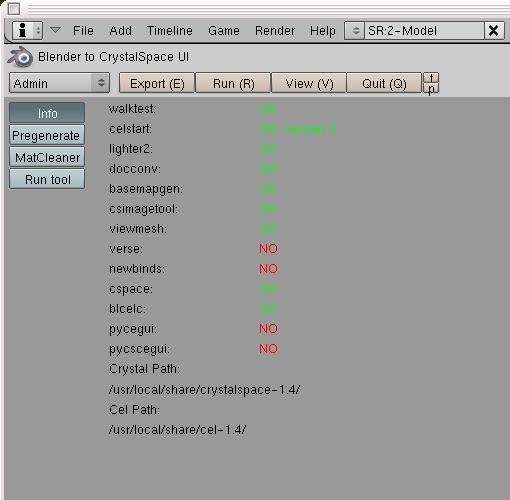
Task: Click the Quit (Q) button
Action: tap(384, 83)
